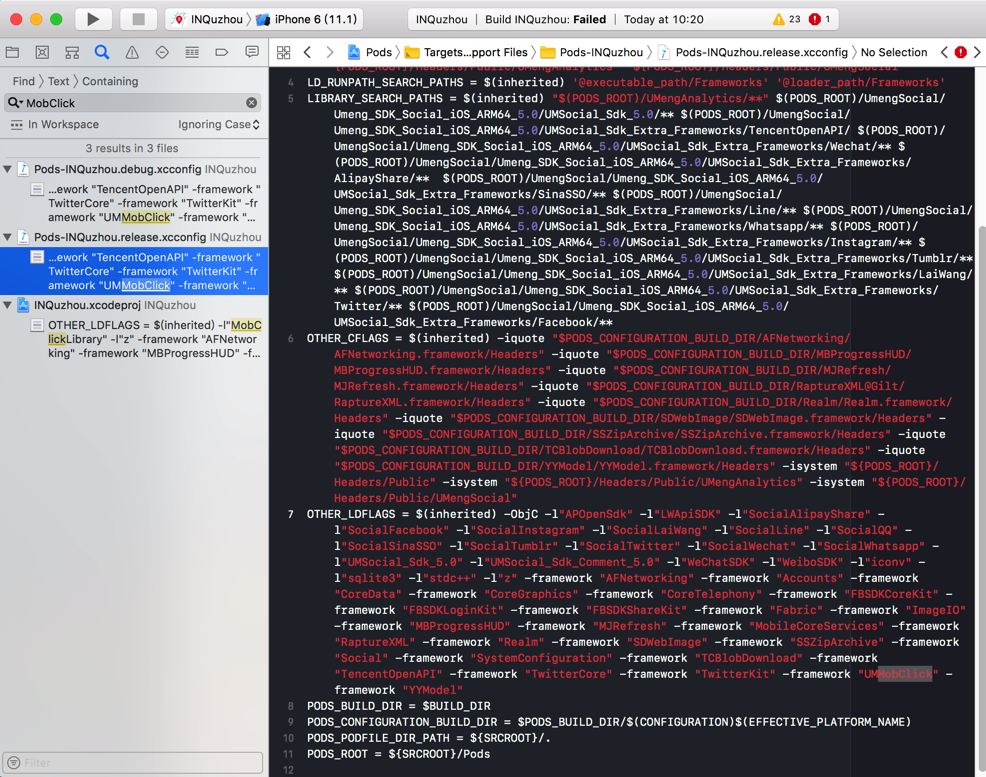This screenshot has height=777, width=986.
Task: Clear the MobClick search field
Action: click(x=252, y=102)
